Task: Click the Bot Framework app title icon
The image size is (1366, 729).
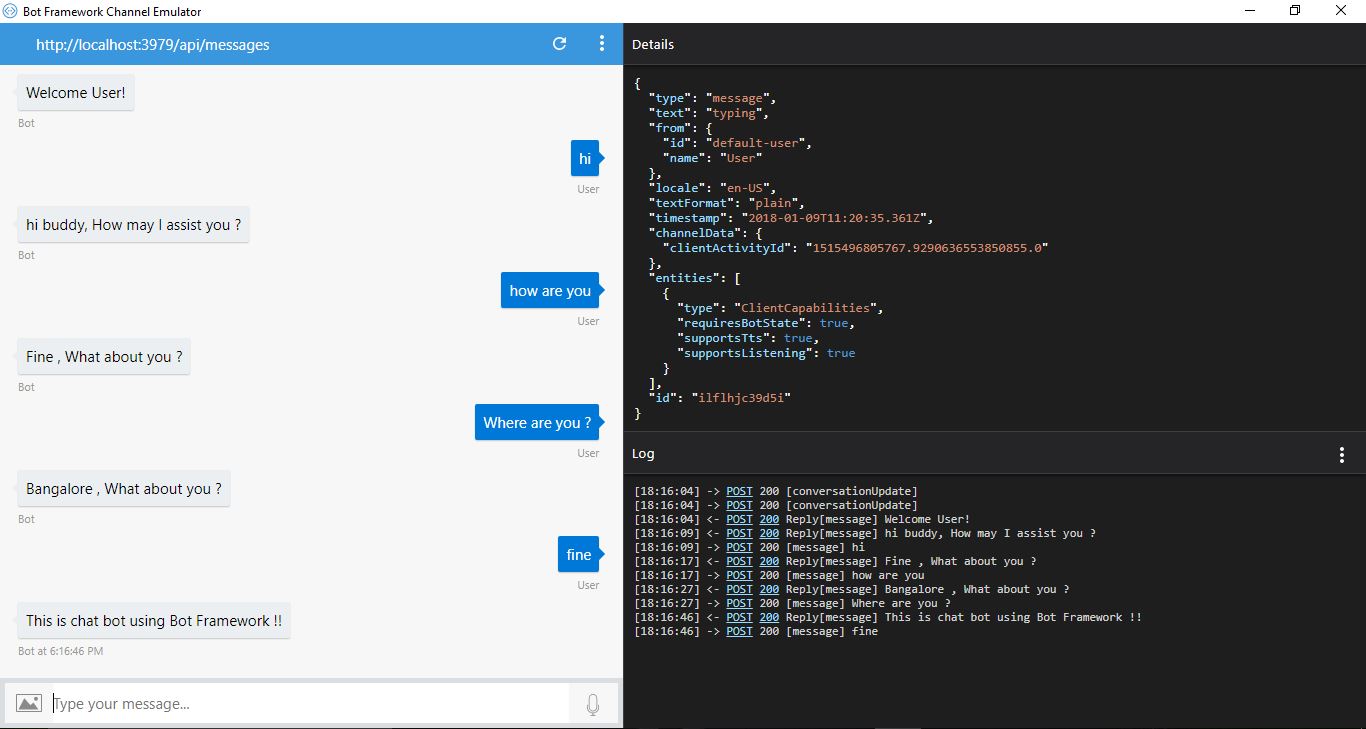Action: click(x=11, y=11)
